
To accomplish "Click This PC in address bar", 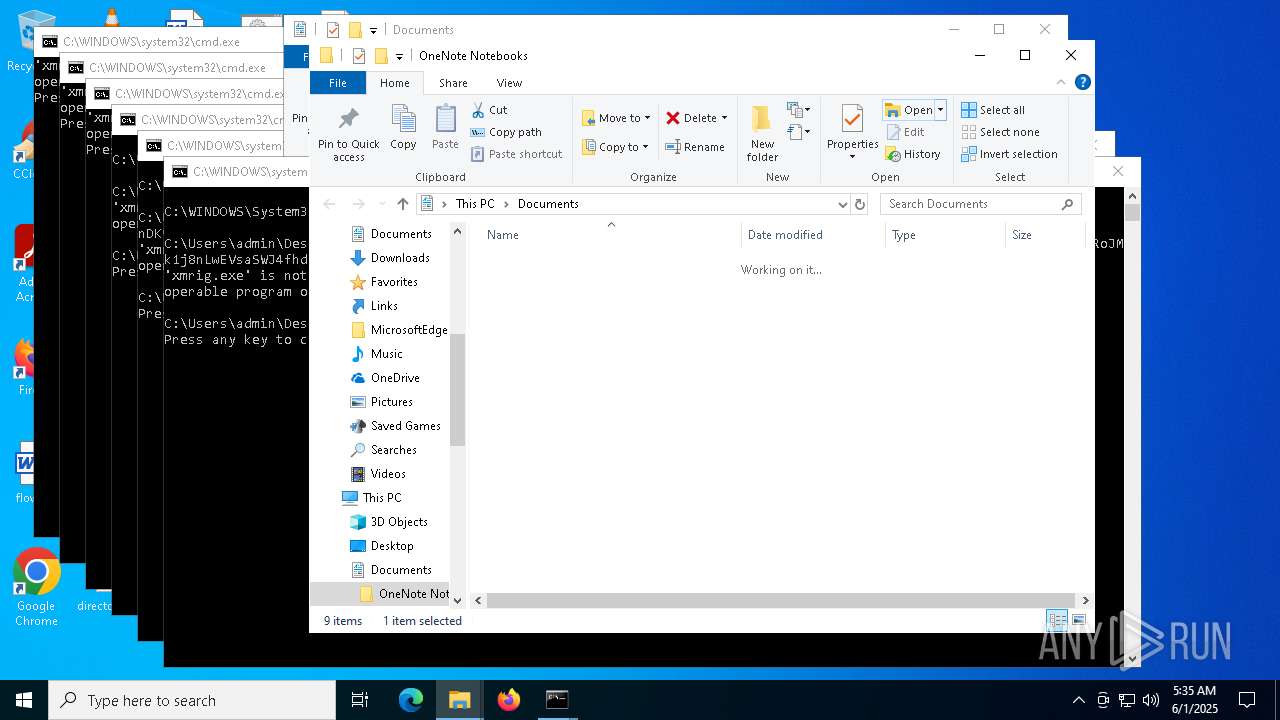I will tap(475, 204).
